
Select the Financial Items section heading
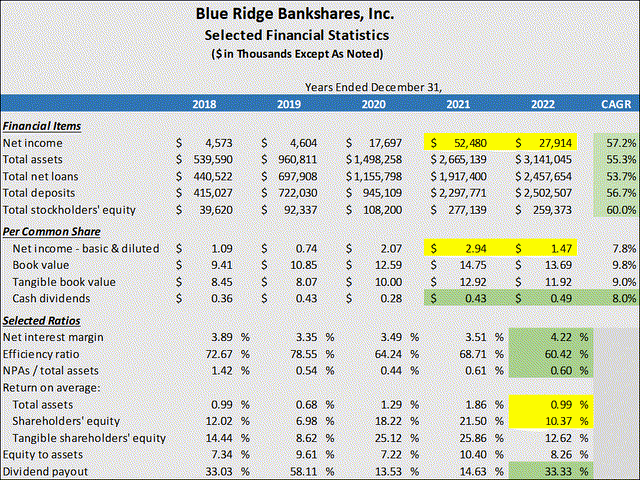click(42, 126)
